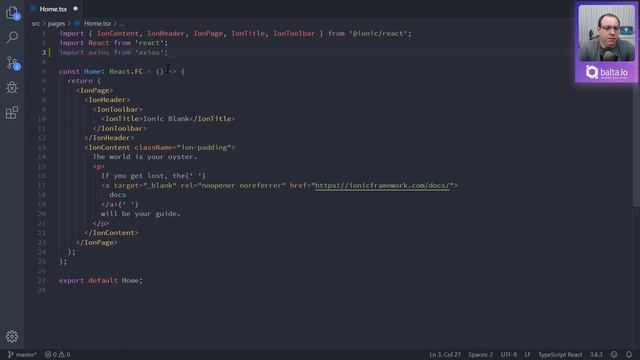640x360 pixels.
Task: Open the Manage gear menu
Action: tap(12, 336)
